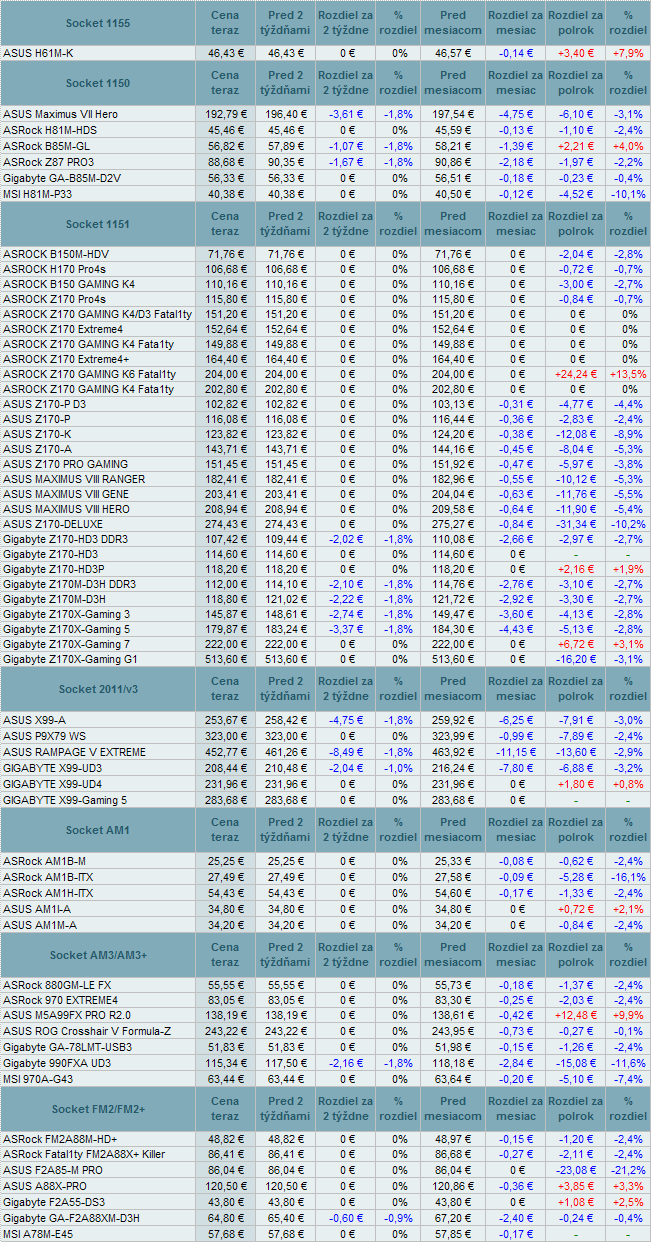This screenshot has height=1242, width=651.
Task: Click current price 452,77 € of RAMPAGE V EXTREME
Action: pyautogui.click(x=225, y=751)
